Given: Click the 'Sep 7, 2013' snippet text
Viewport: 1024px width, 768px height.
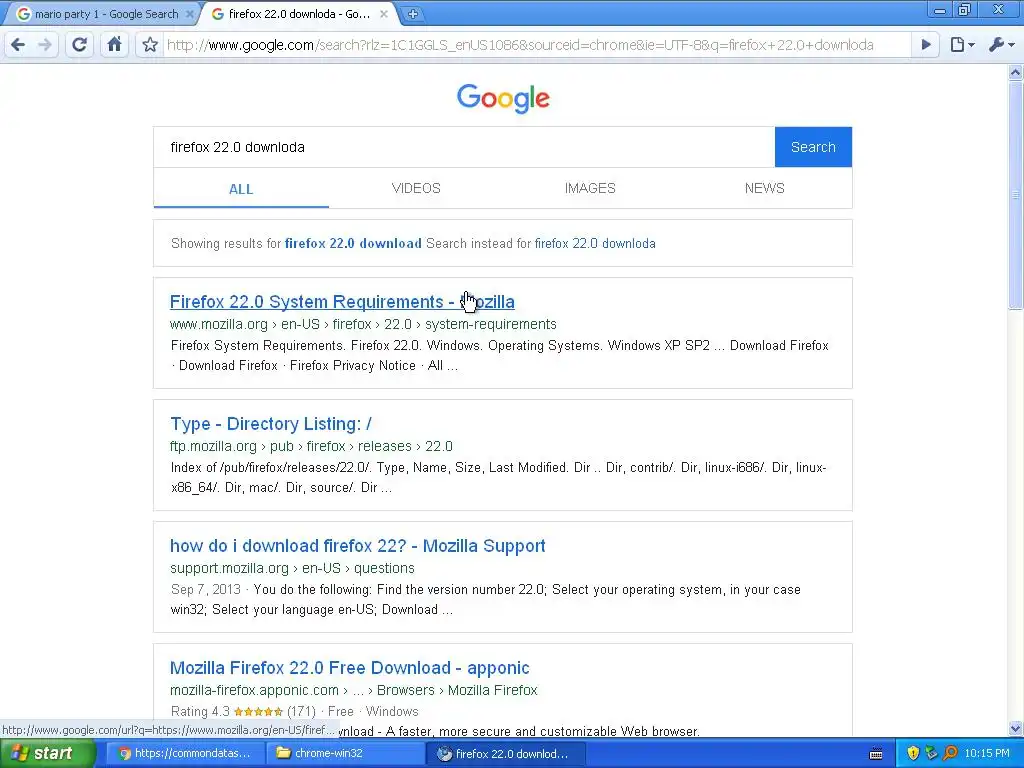Looking at the screenshot, I should pyautogui.click(x=206, y=590).
